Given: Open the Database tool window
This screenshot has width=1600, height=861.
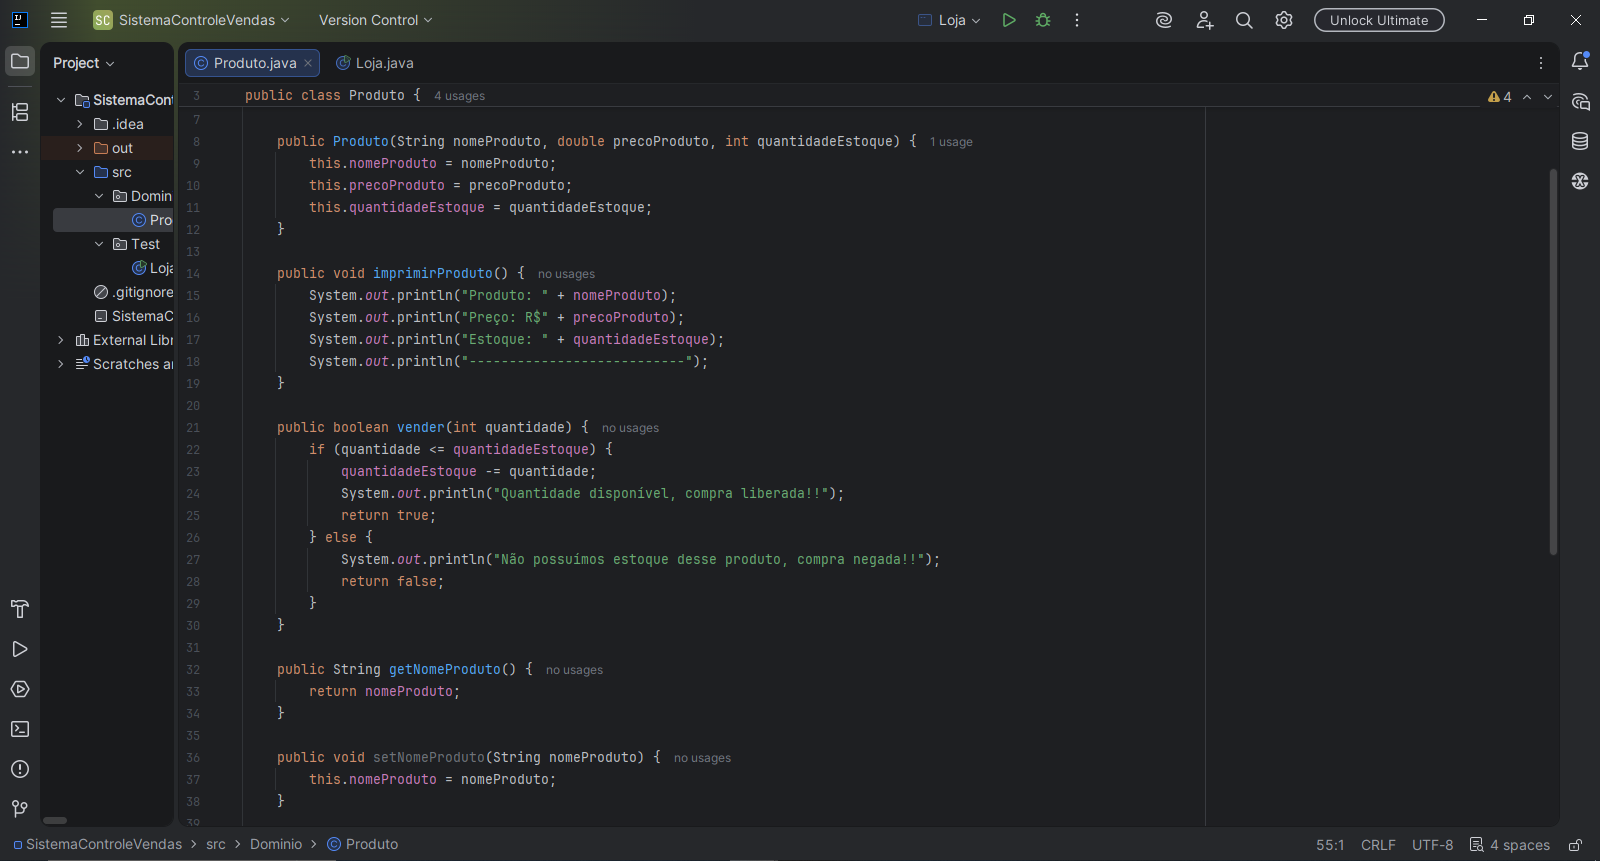Looking at the screenshot, I should pos(1580,141).
